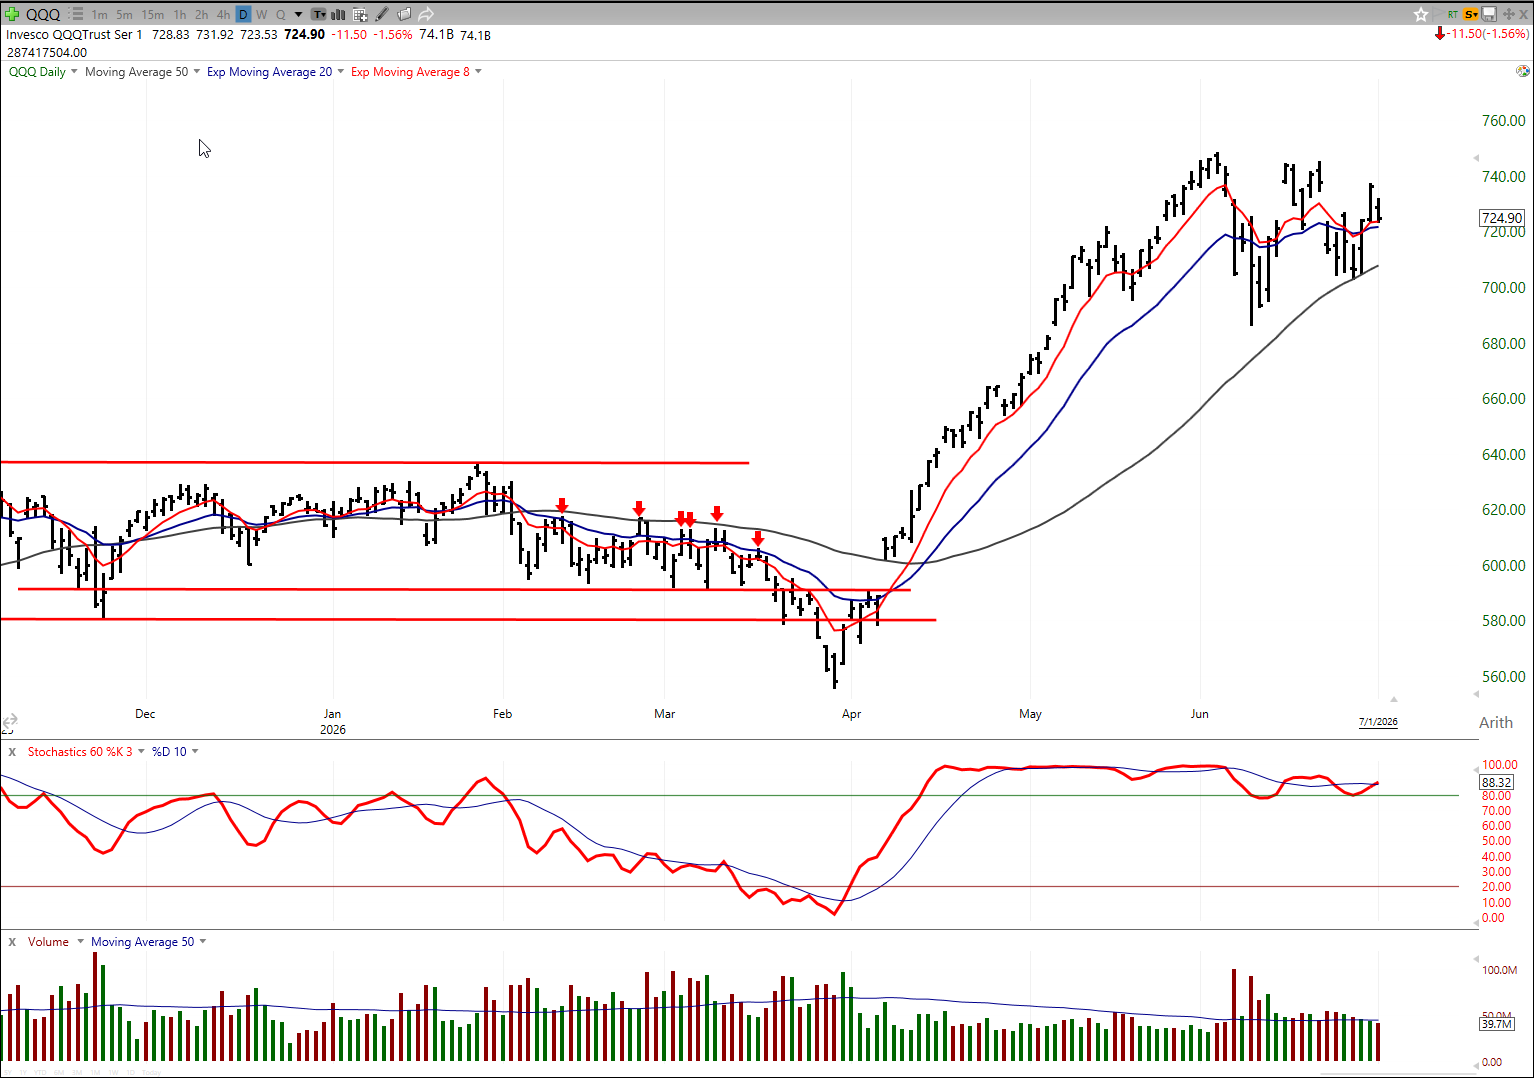Open the Moving Average 50 price dropdown arrow
1534x1078 pixels.
point(196,72)
